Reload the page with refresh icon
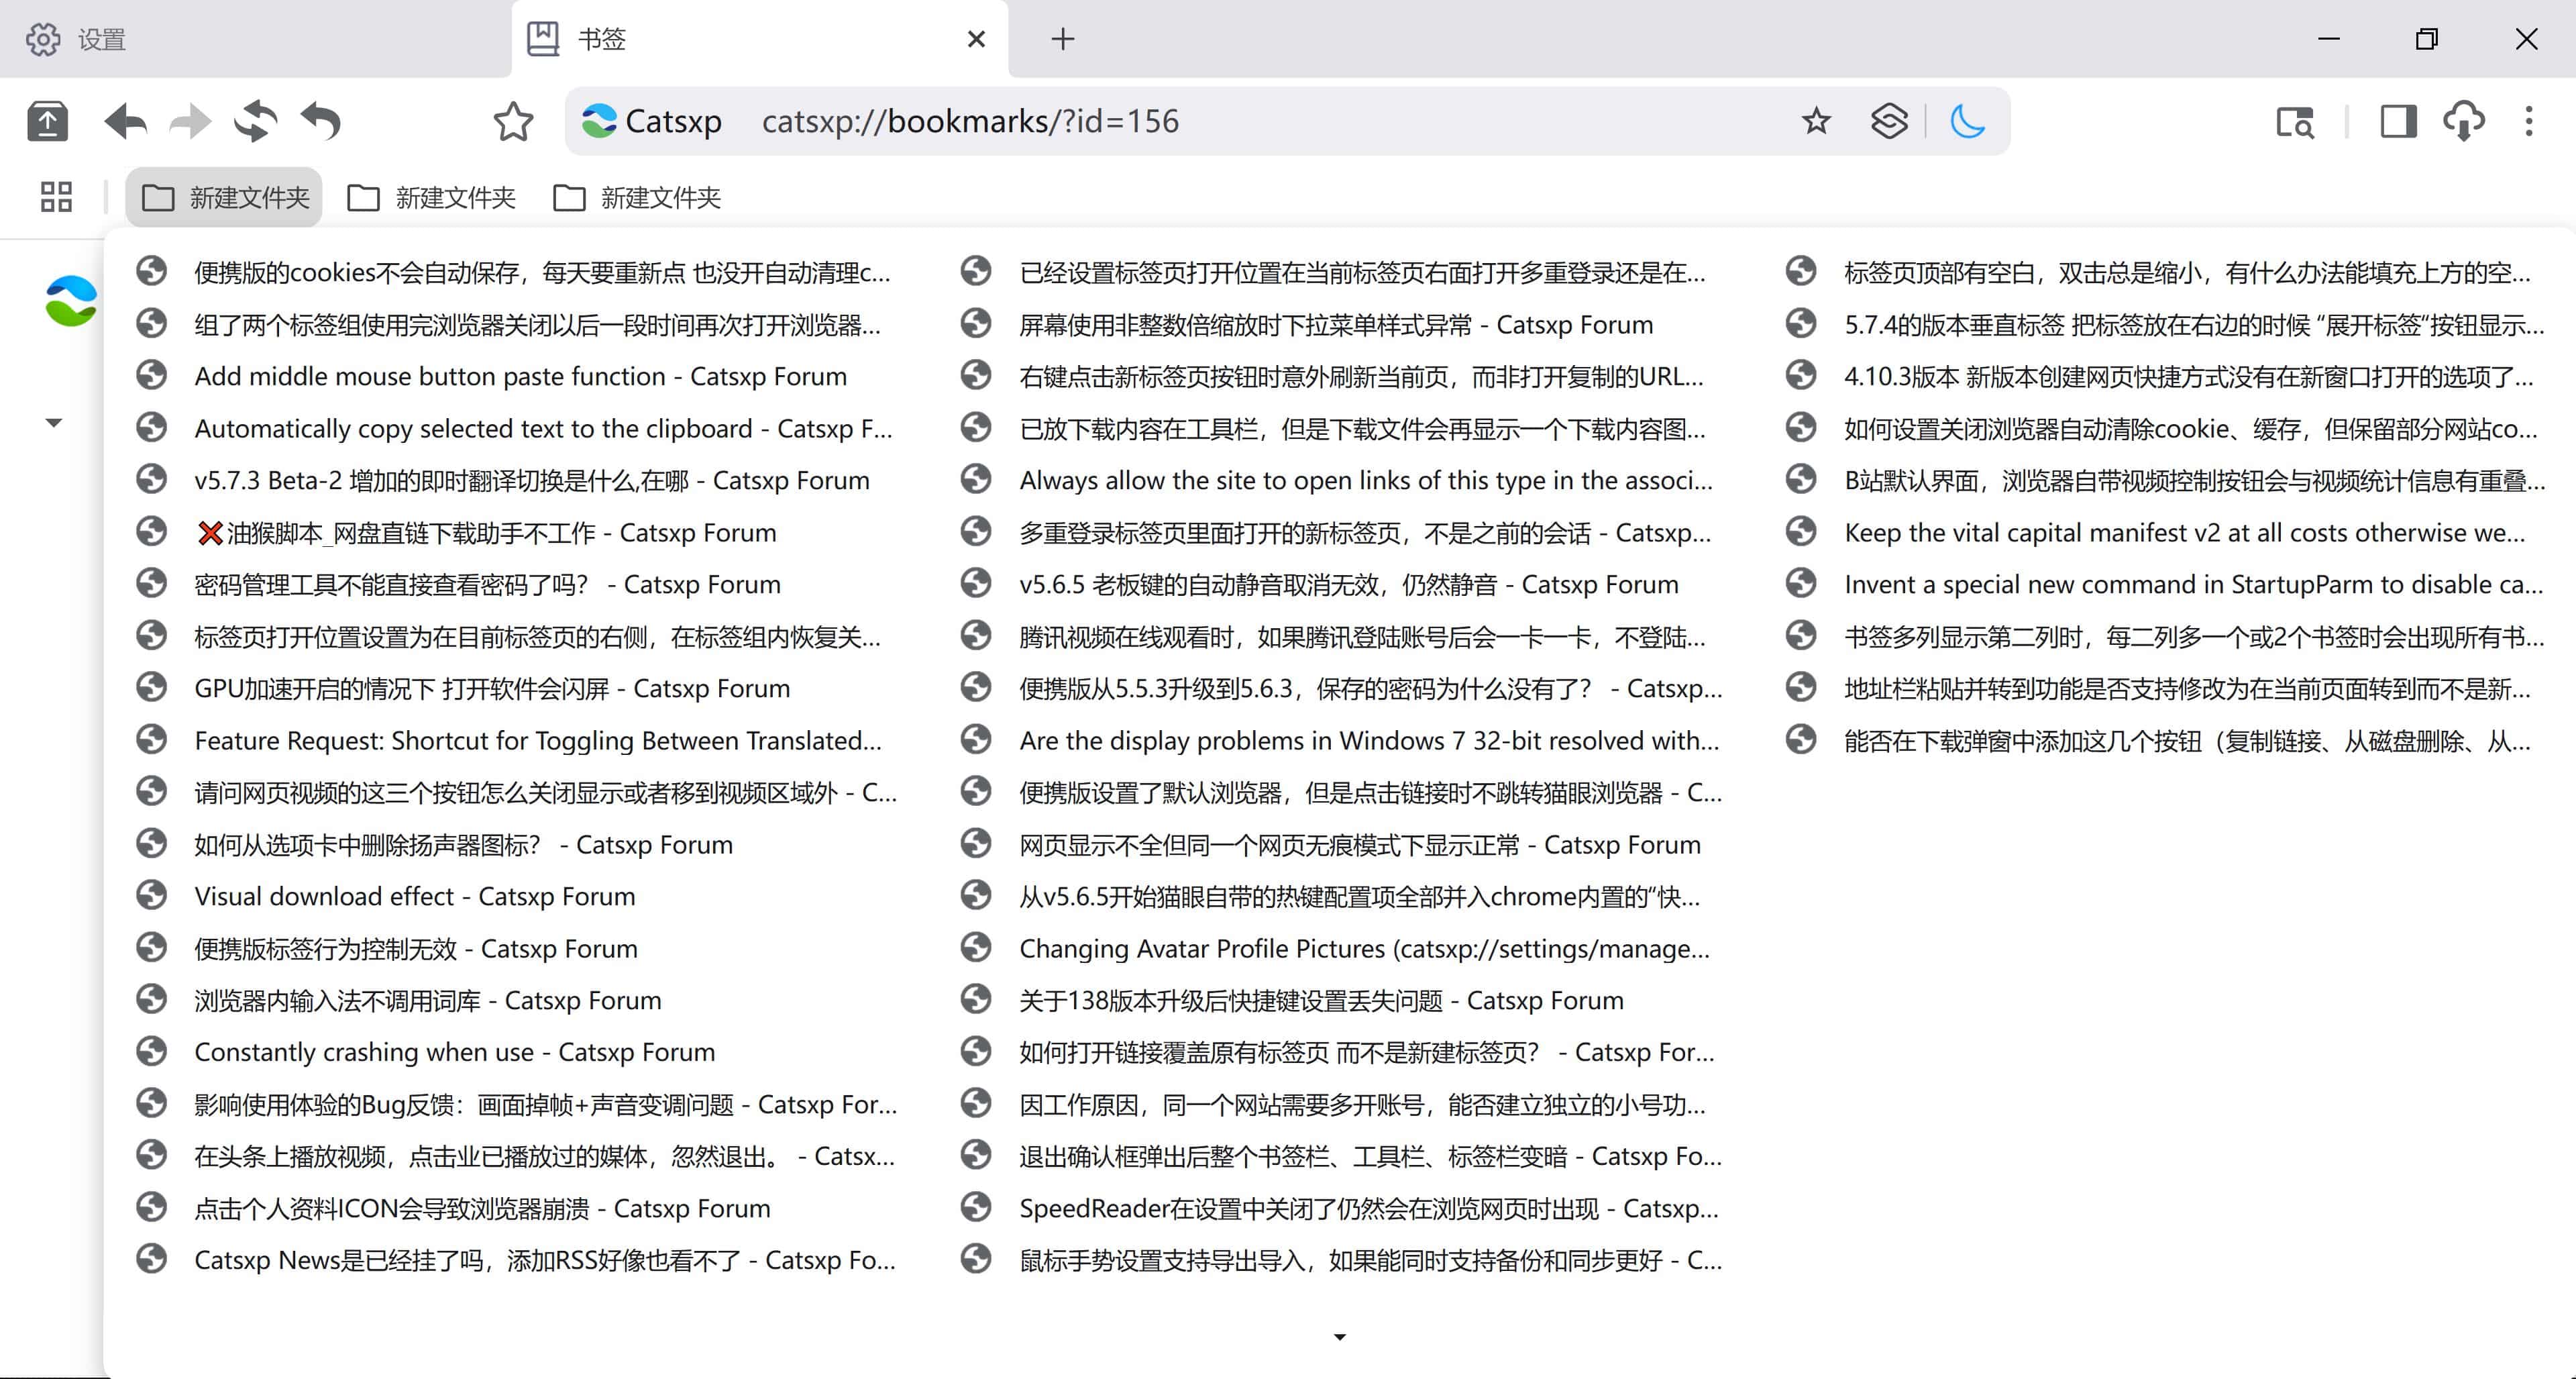The image size is (2576, 1379). [x=256, y=122]
